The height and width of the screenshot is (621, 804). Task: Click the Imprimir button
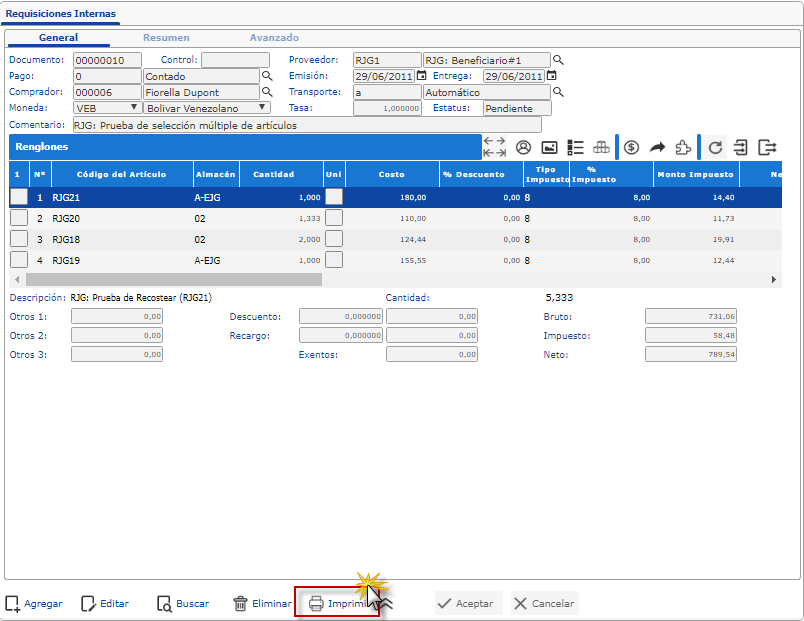tap(337, 604)
